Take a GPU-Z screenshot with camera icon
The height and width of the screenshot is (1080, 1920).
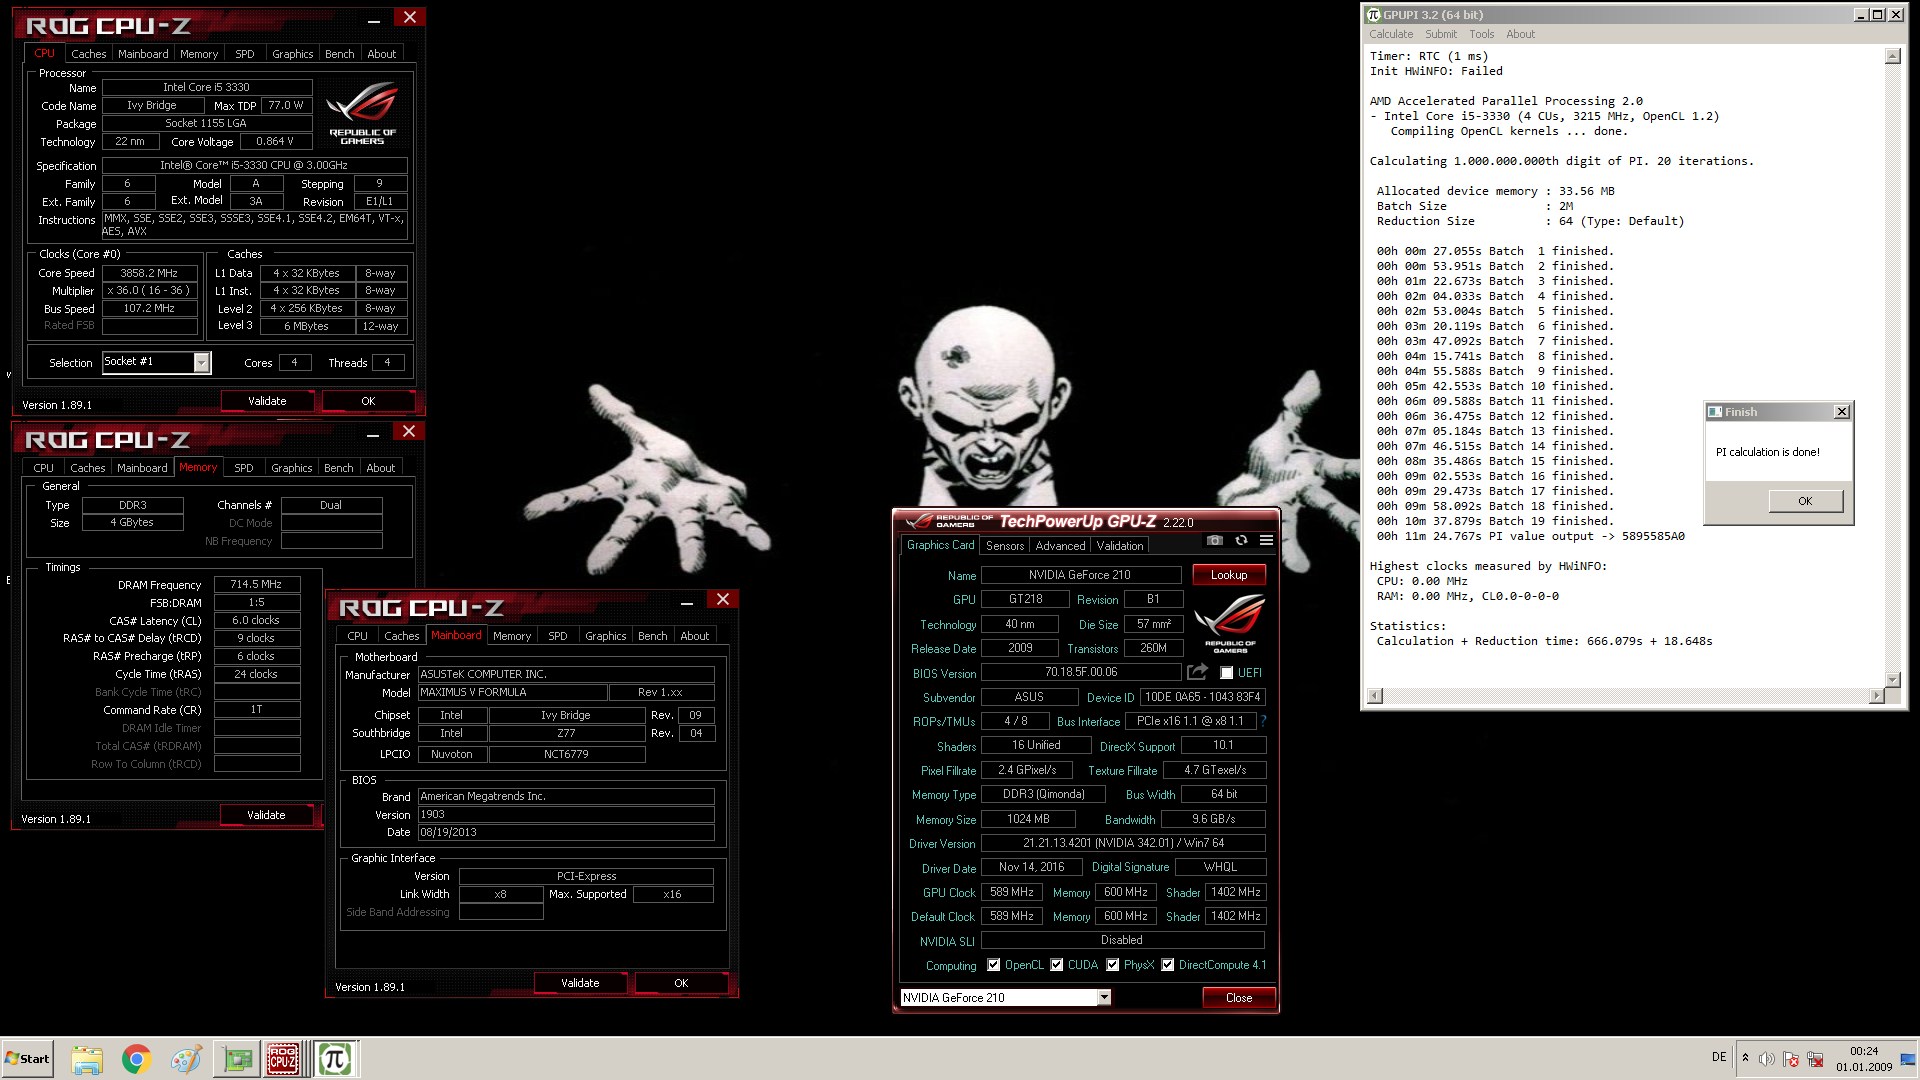(x=1214, y=541)
